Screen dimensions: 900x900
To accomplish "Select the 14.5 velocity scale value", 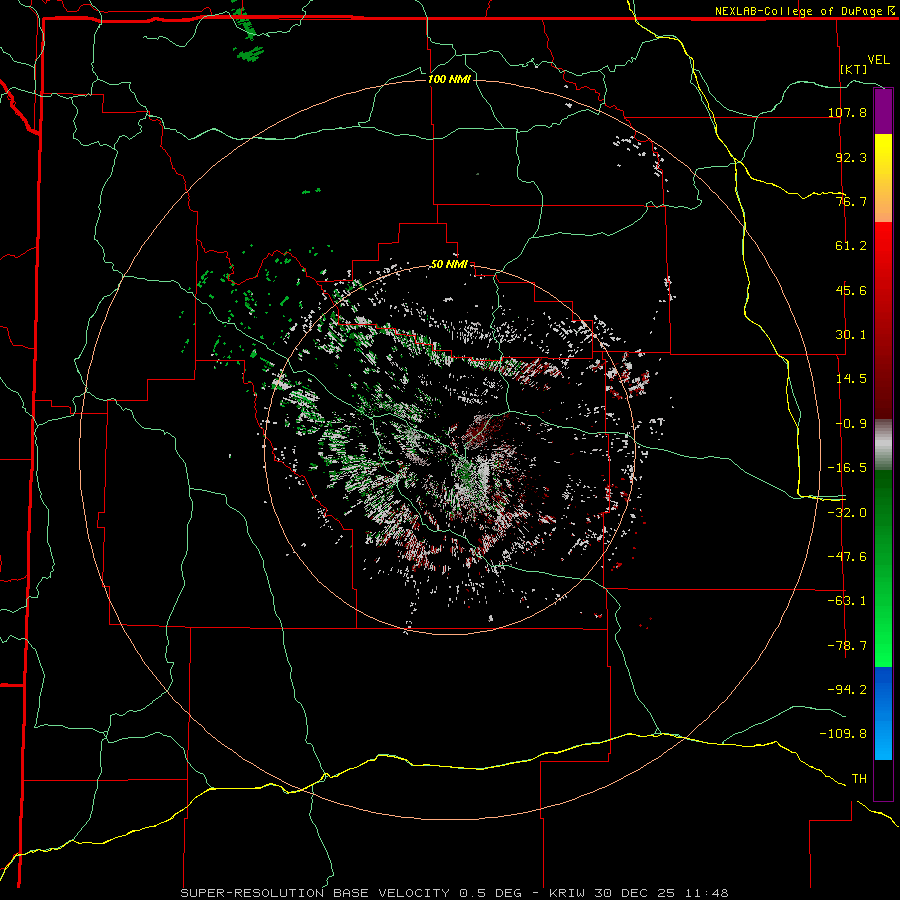I will point(851,379).
